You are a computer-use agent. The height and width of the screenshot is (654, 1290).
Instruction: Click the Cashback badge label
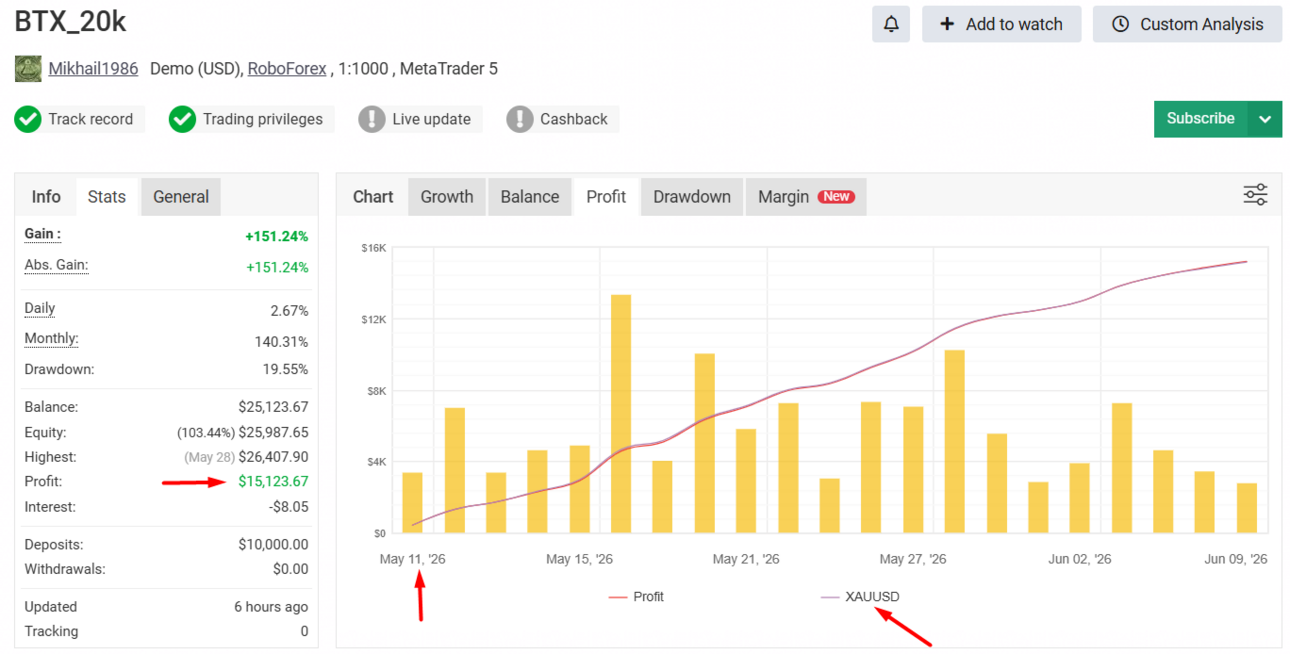point(574,119)
